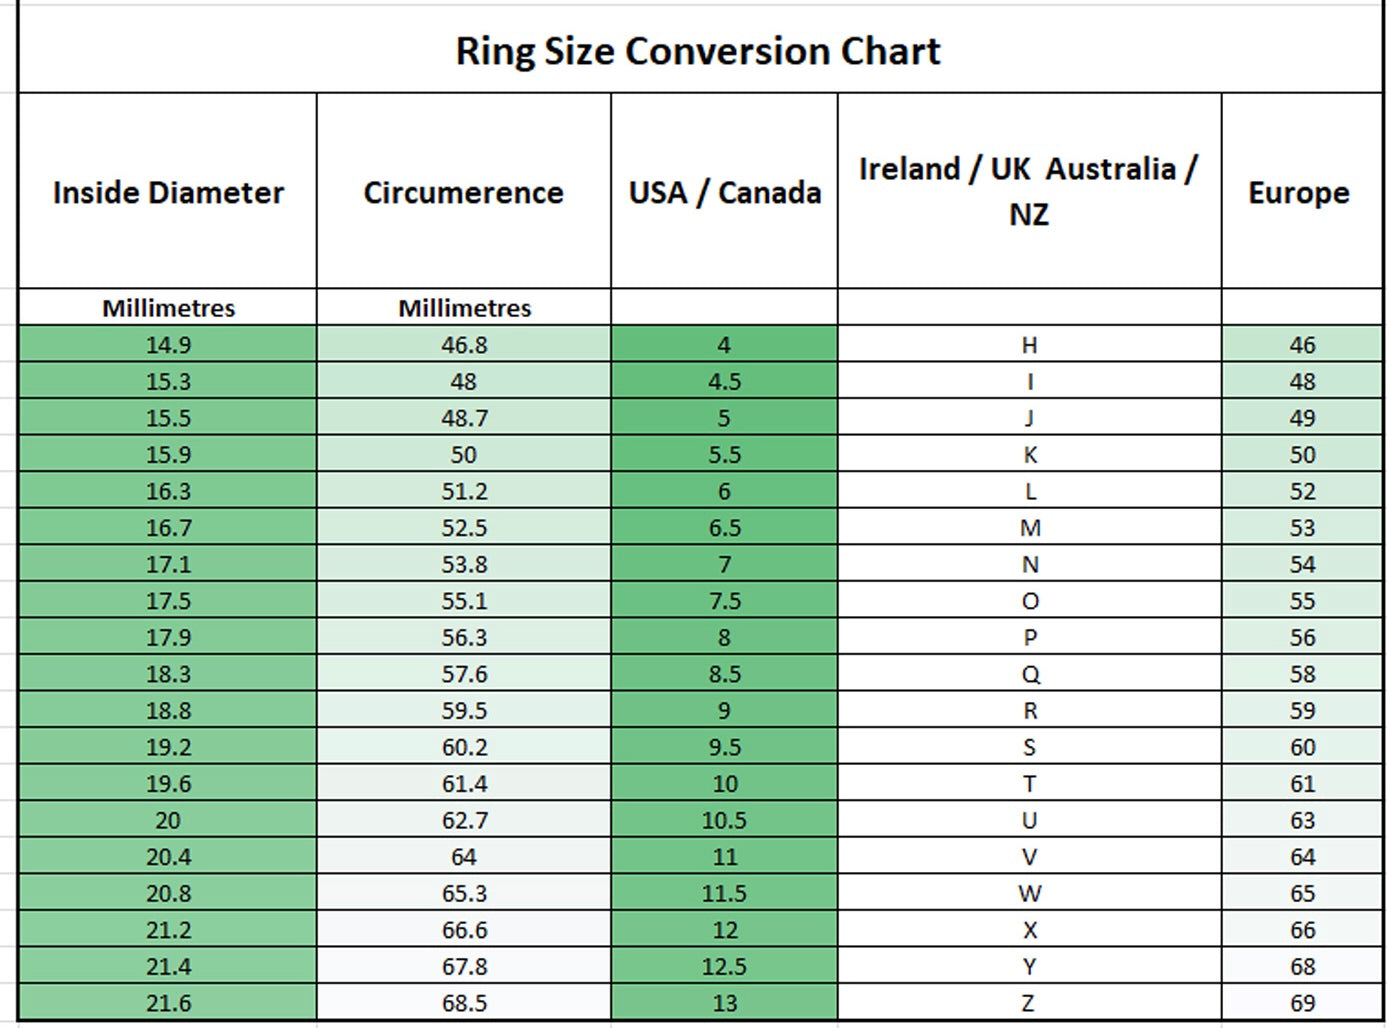Click the circumference cell 55.1
Viewport: 1387px width, 1028px height.
(x=464, y=601)
